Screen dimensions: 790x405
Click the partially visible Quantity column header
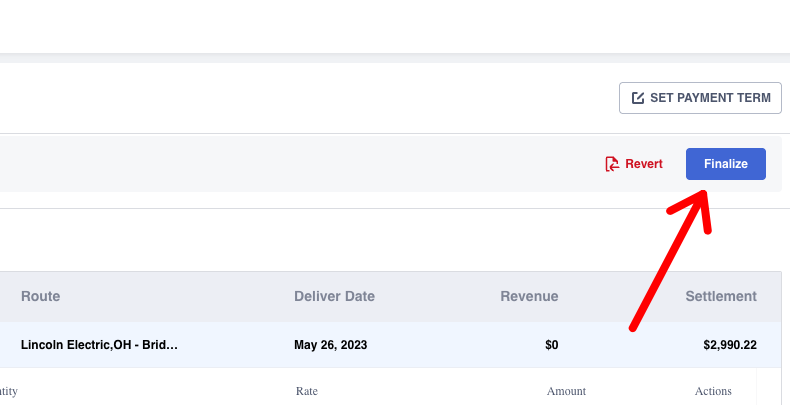[9, 391]
